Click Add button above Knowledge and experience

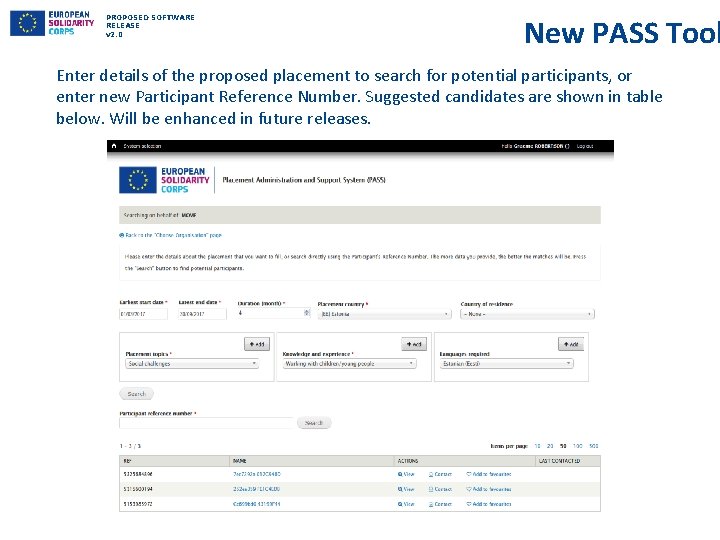414,344
